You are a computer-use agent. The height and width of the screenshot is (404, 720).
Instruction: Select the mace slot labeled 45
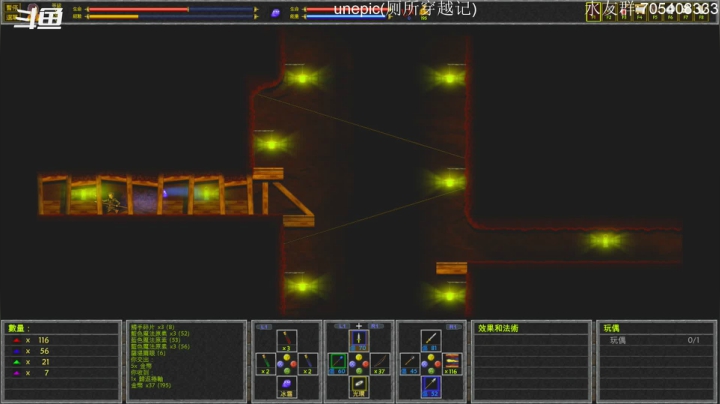[x=410, y=364]
